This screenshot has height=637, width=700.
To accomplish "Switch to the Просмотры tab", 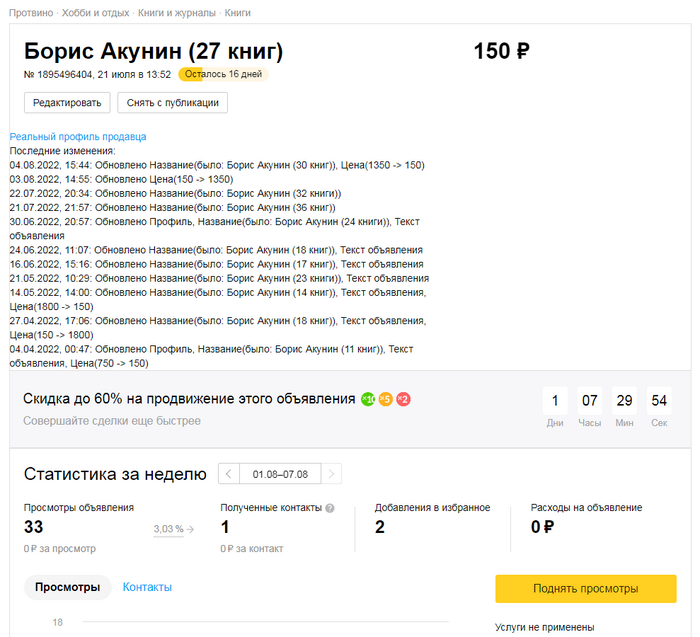I will [67, 587].
